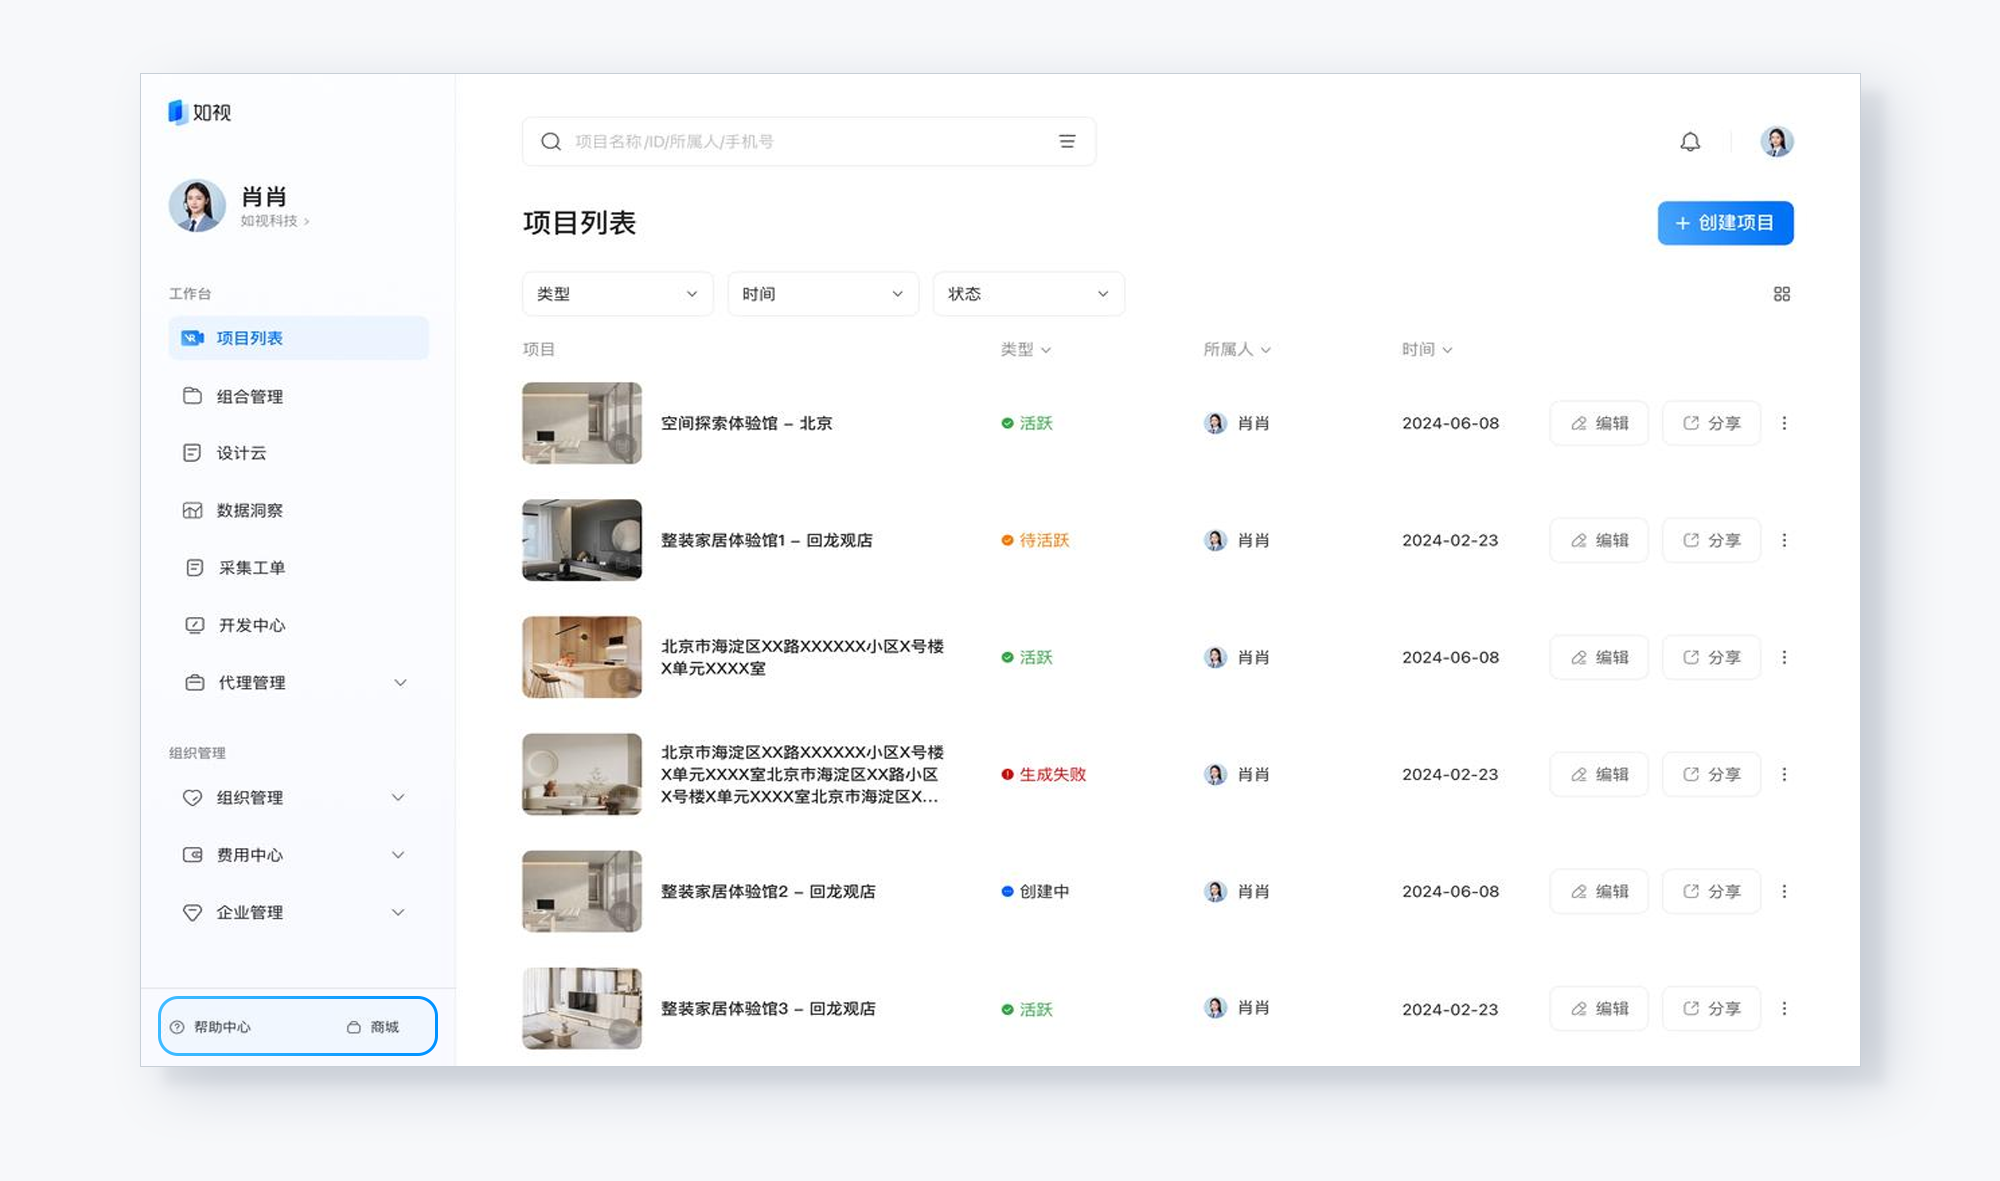
Task: Sort by 类型 column header
Action: (x=1026, y=349)
